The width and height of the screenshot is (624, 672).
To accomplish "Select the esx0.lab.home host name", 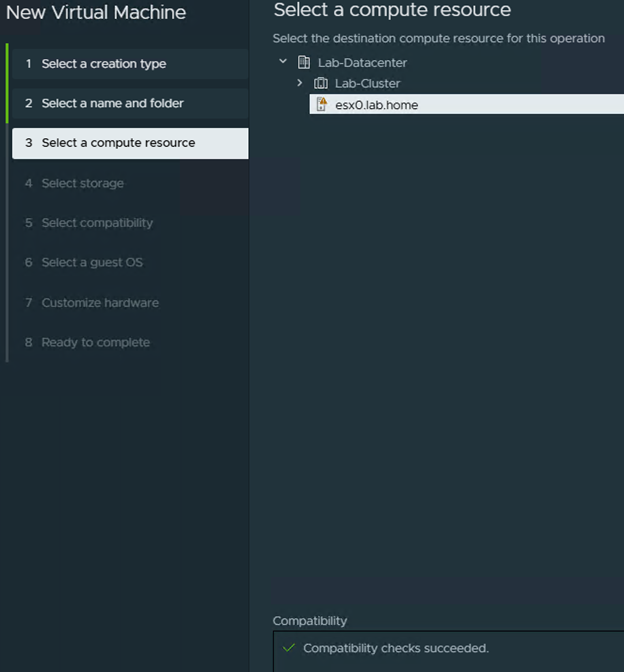I will [376, 105].
